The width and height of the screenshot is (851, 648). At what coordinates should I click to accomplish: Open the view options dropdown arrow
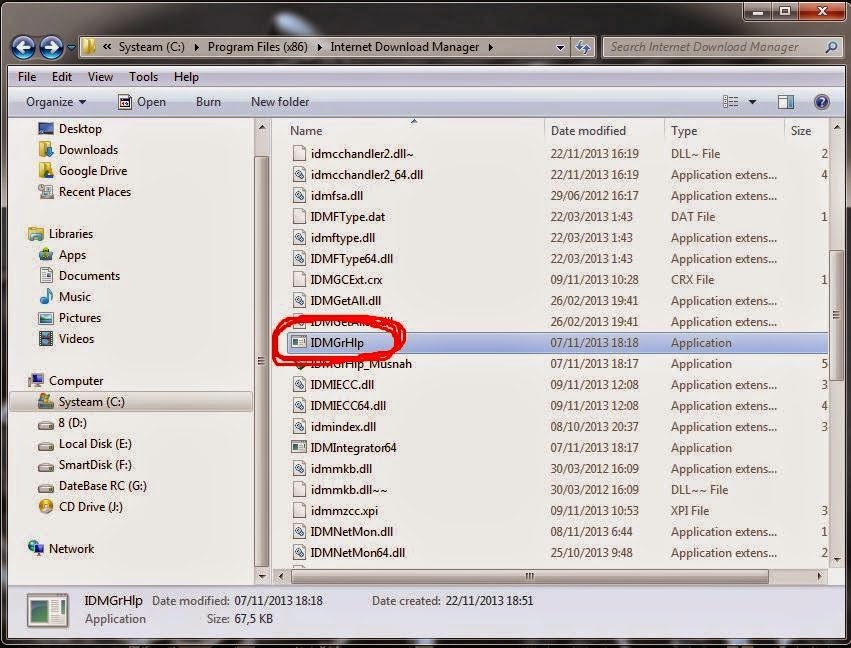click(752, 102)
